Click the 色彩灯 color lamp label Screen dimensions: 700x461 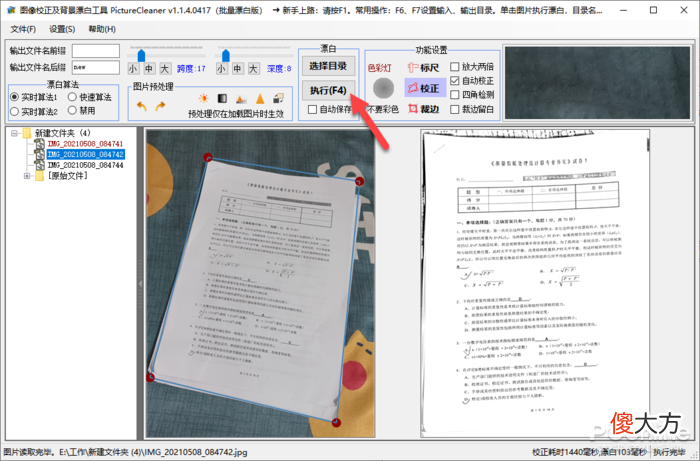379,68
